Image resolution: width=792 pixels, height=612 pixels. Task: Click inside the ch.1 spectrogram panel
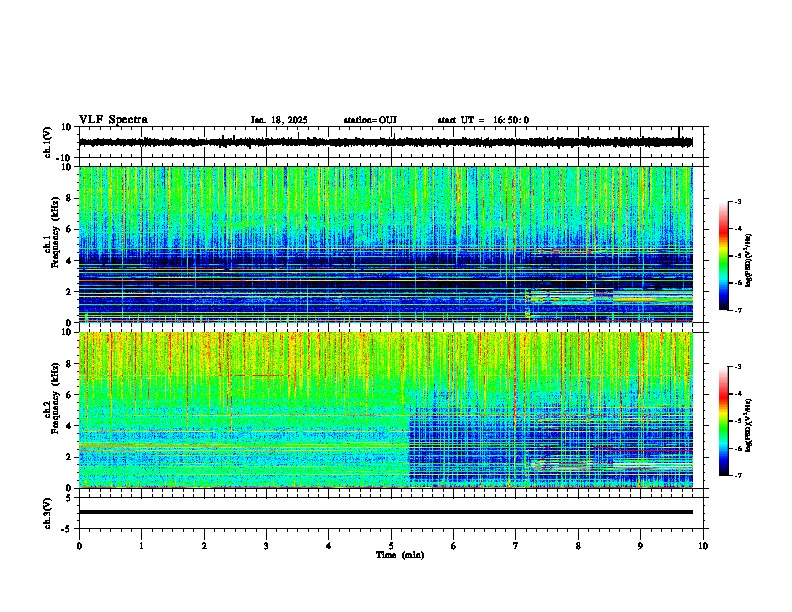(x=386, y=244)
